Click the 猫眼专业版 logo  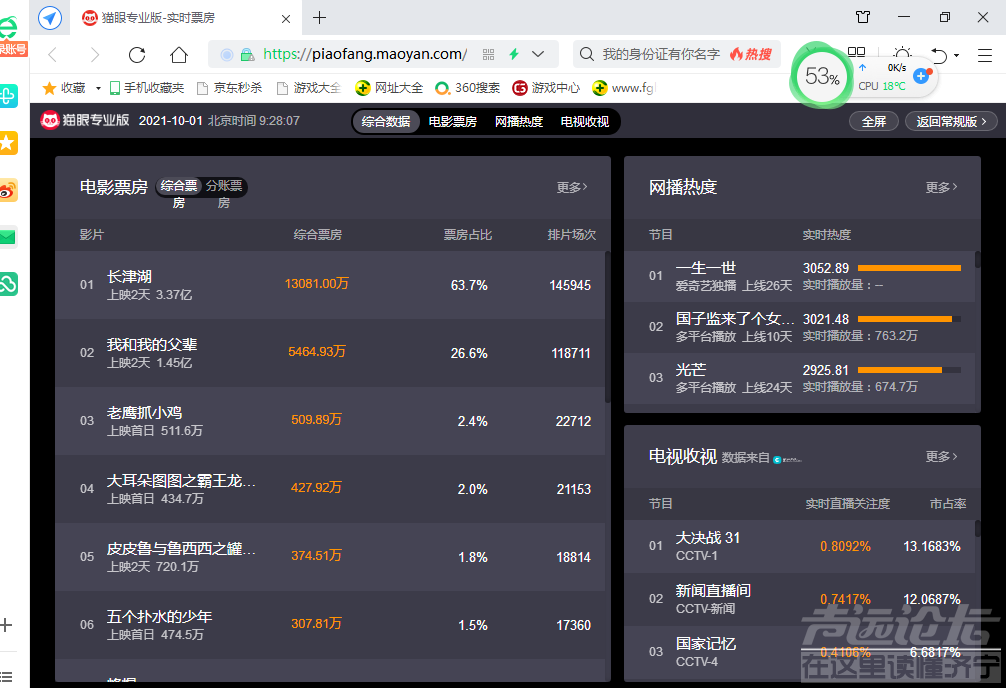click(85, 121)
